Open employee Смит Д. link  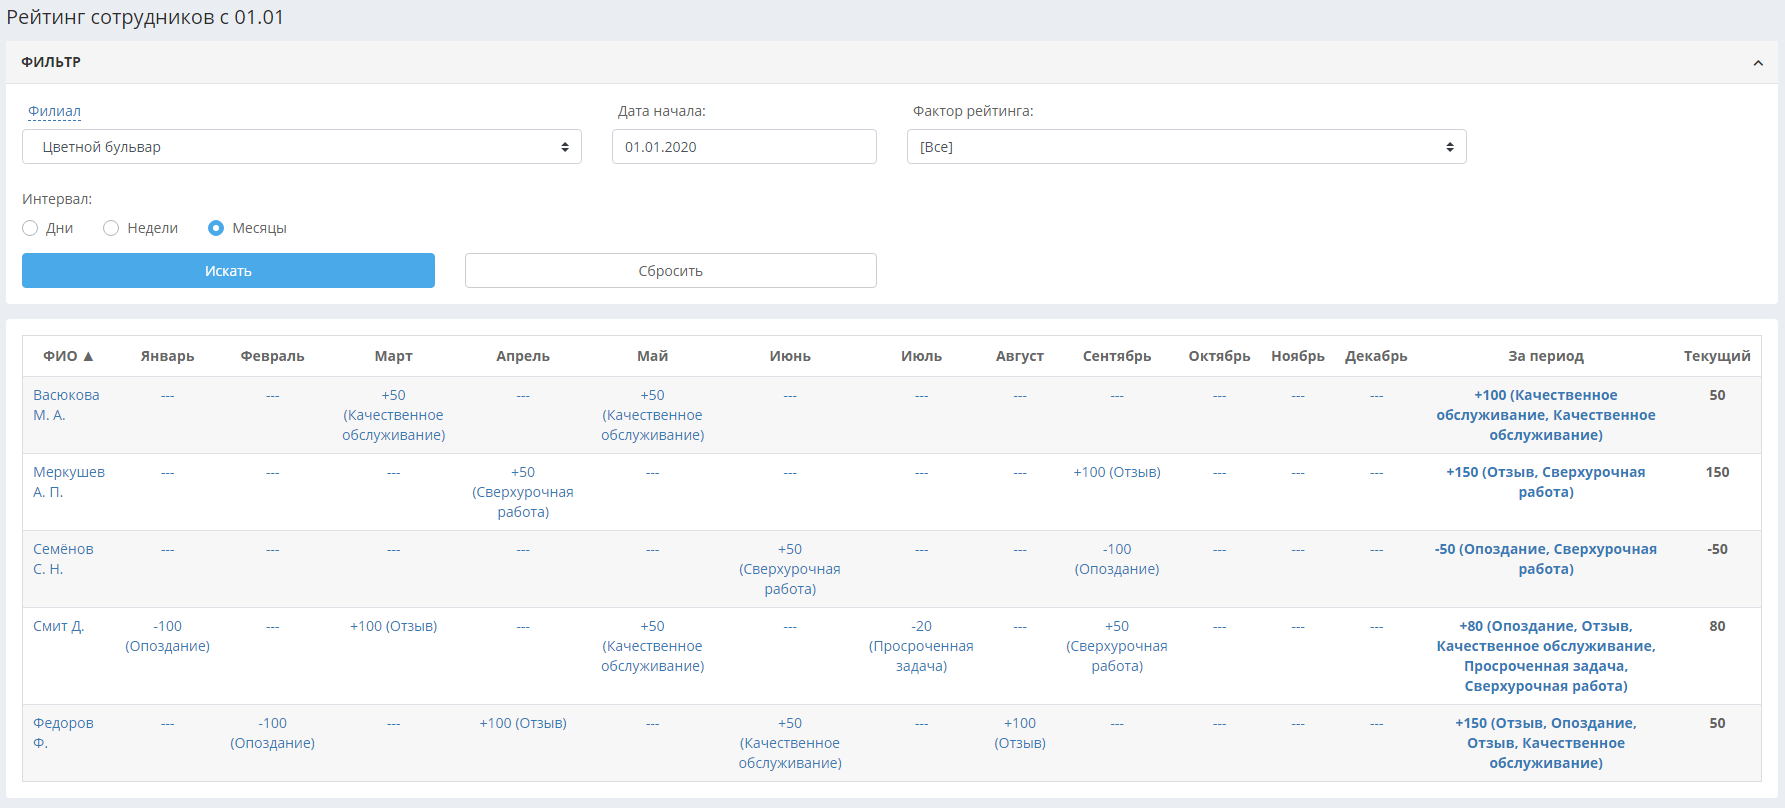pos(59,626)
